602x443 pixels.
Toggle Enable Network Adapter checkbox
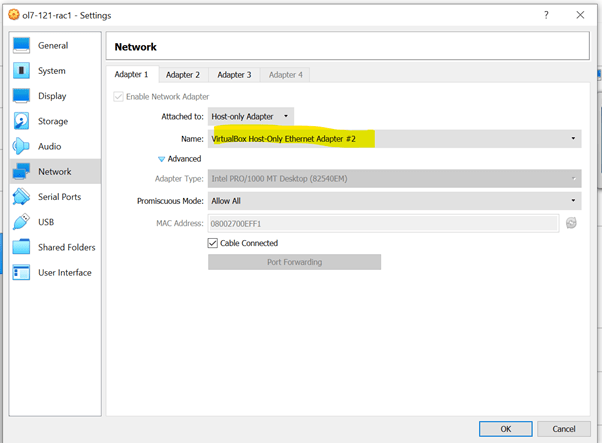click(120, 96)
